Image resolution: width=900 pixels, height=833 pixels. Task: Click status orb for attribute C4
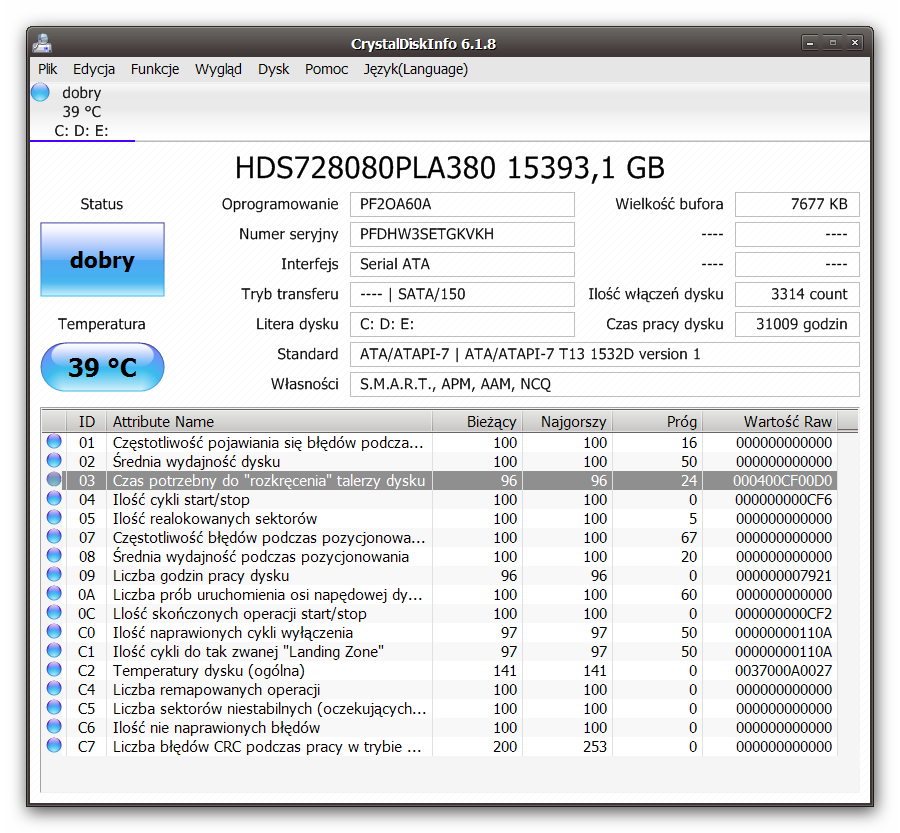[x=54, y=688]
